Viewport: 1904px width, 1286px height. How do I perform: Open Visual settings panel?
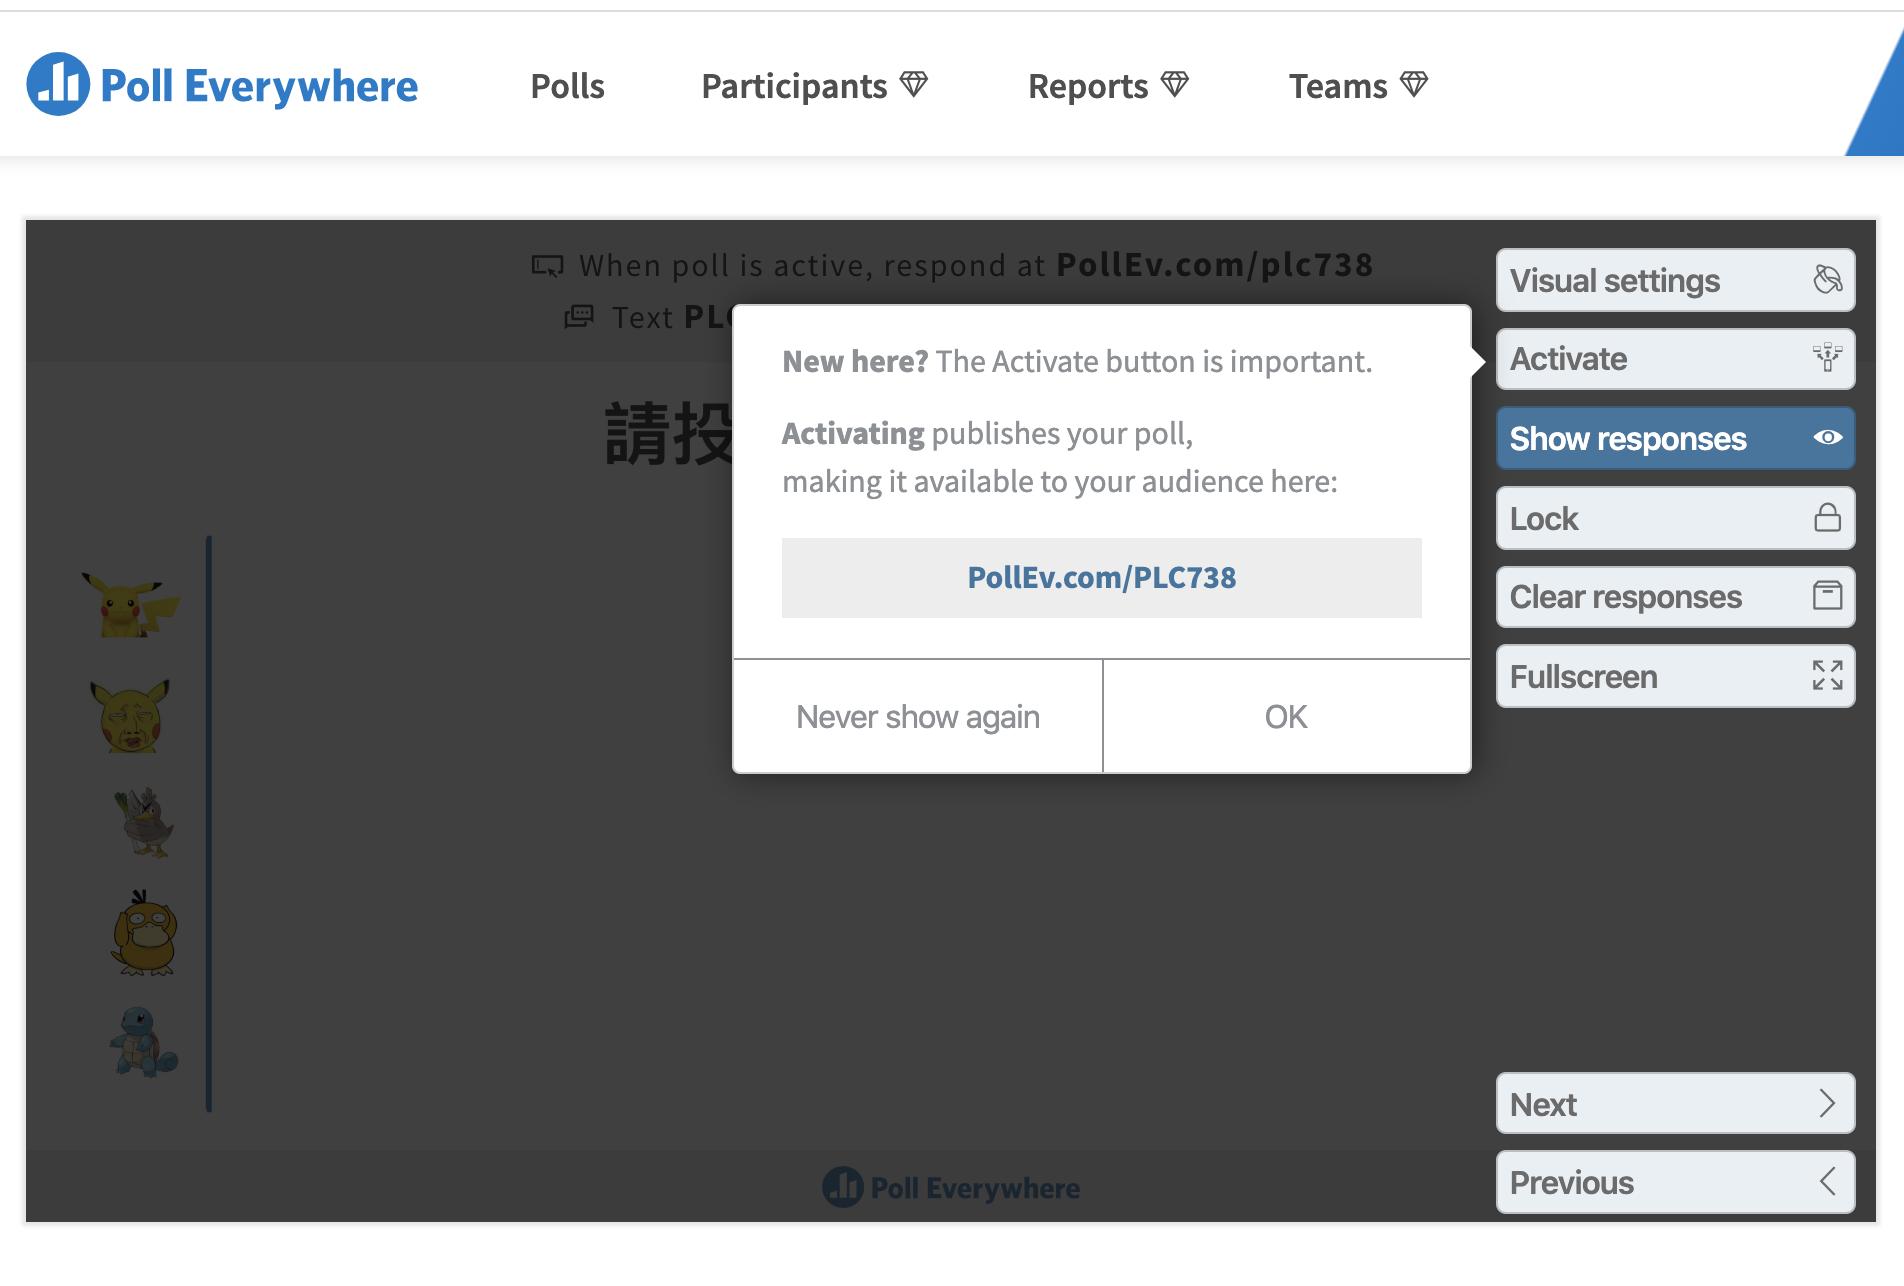(x=1675, y=280)
